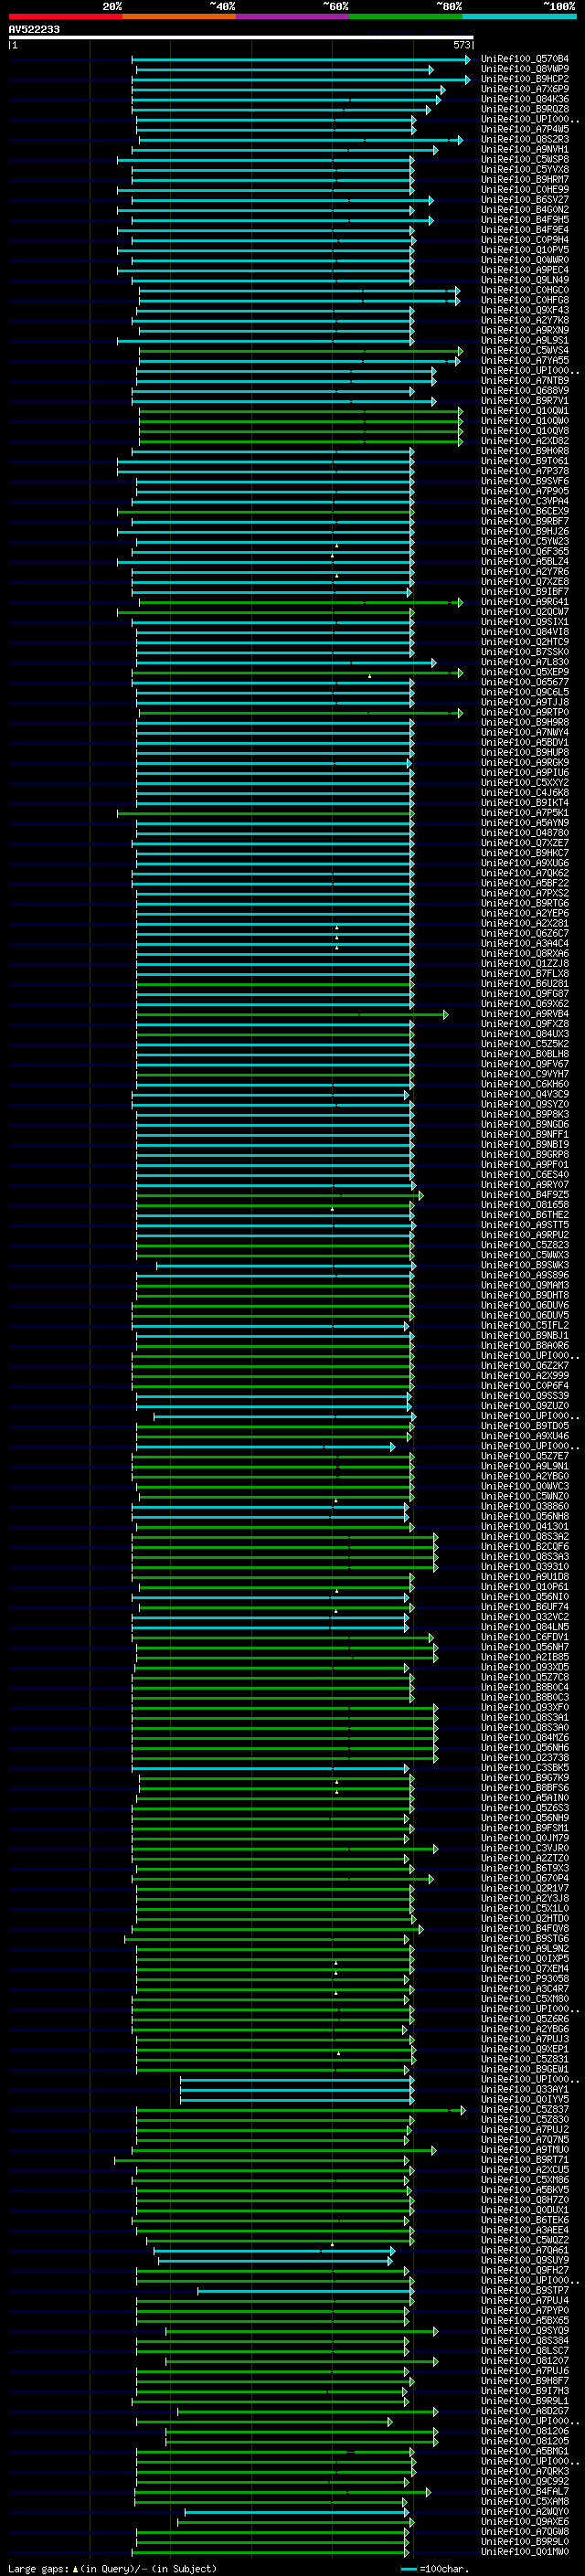Select the UniRef100_Q84K36 label

pos(525,99)
